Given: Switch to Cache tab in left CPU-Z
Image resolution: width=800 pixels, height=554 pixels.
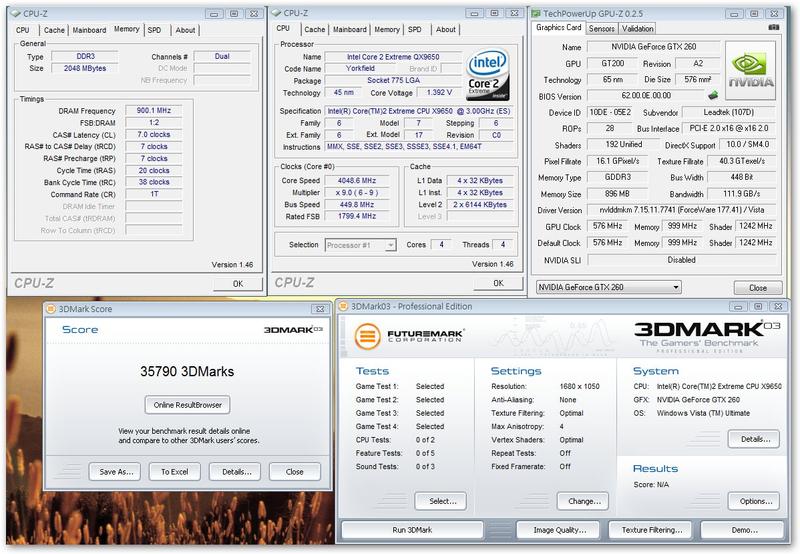Looking at the screenshot, I should [x=54, y=30].
